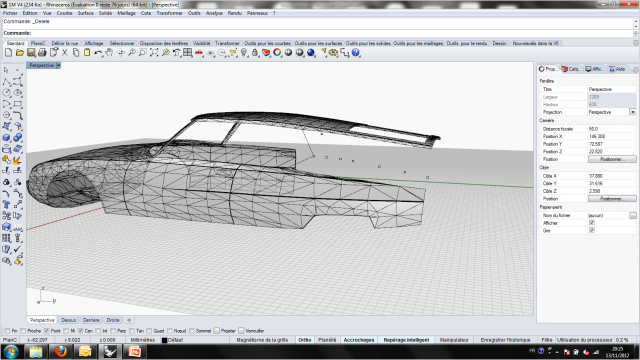The width and height of the screenshot is (640, 360).
Task: Activate the Pan hand tool
Action: 109,53
